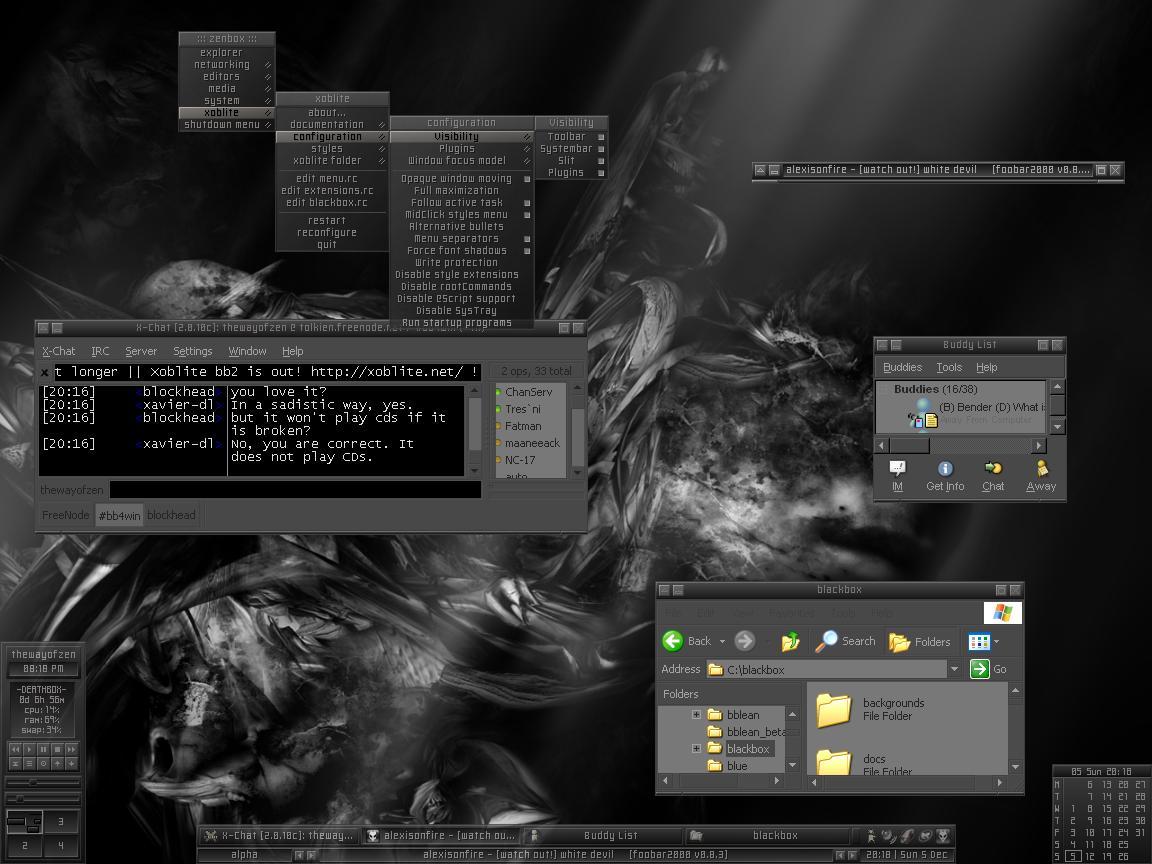
Task: Open the Server menu in X-Chat
Action: tap(141, 351)
